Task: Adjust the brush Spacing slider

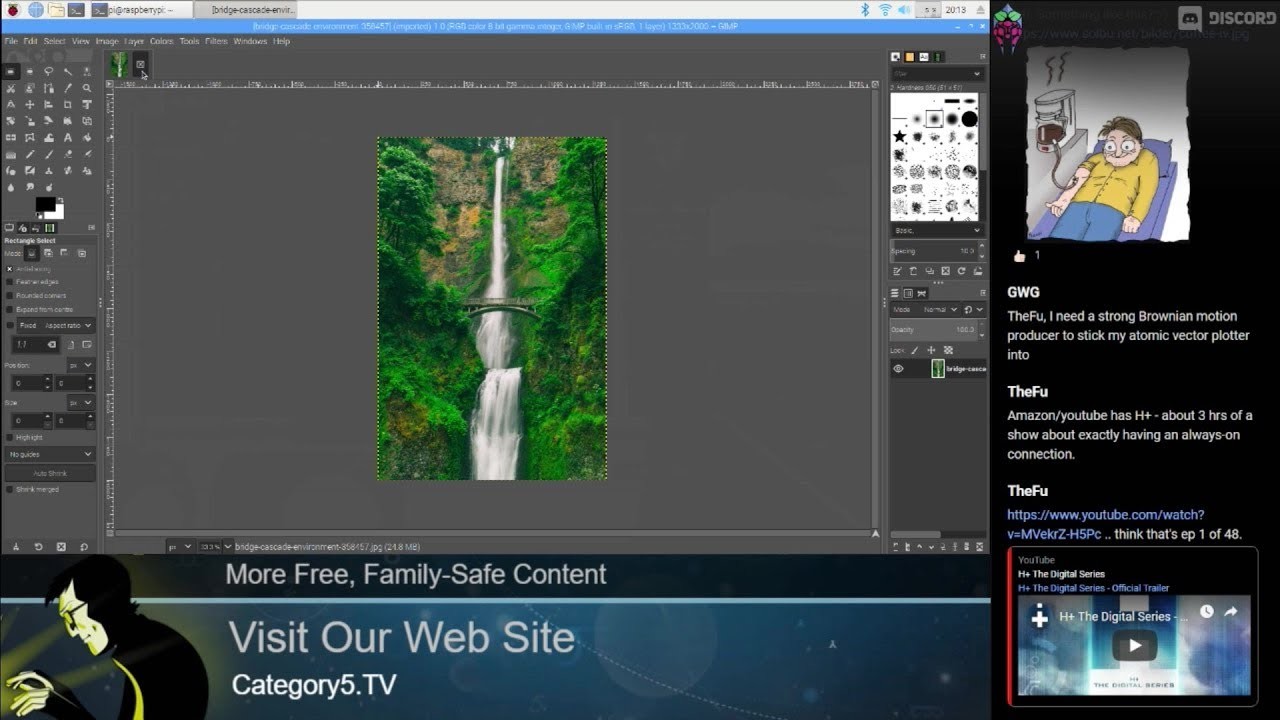Action: coord(936,251)
